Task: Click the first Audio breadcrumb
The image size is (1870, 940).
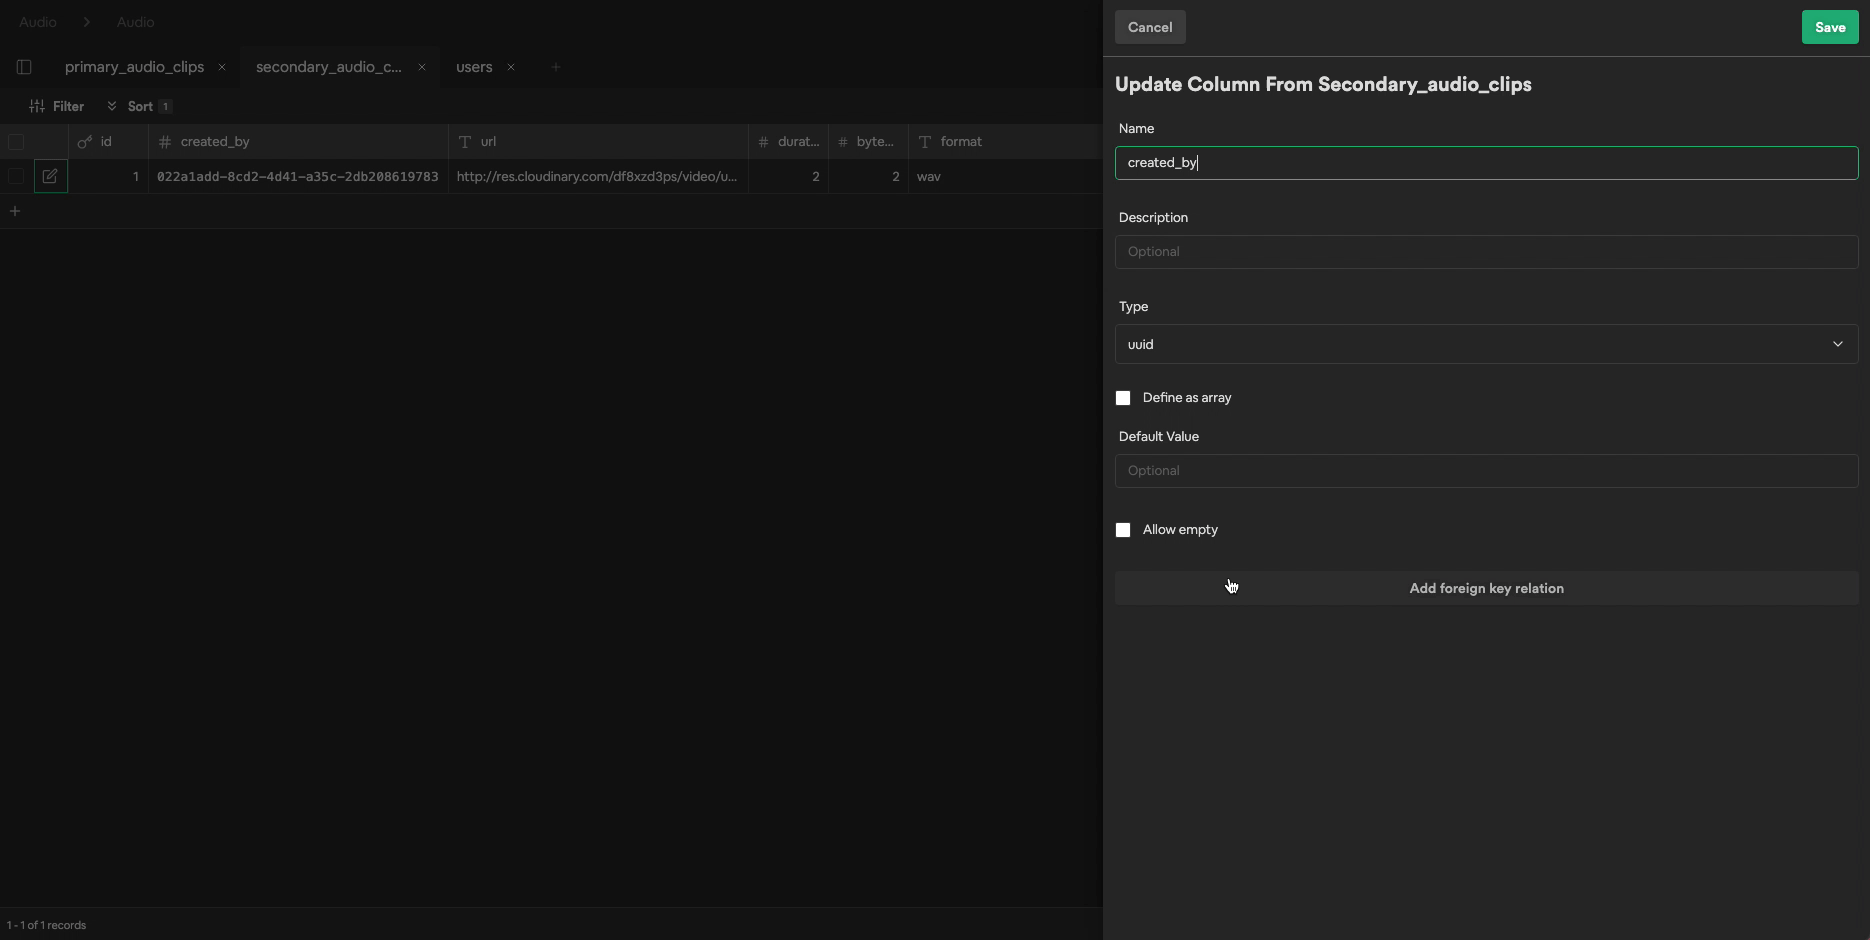Action: [x=38, y=22]
